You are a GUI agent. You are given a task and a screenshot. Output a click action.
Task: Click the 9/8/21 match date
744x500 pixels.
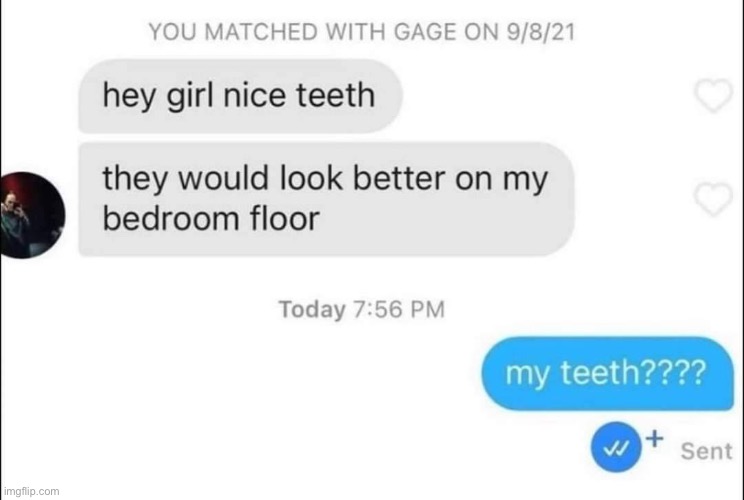click(x=540, y=32)
